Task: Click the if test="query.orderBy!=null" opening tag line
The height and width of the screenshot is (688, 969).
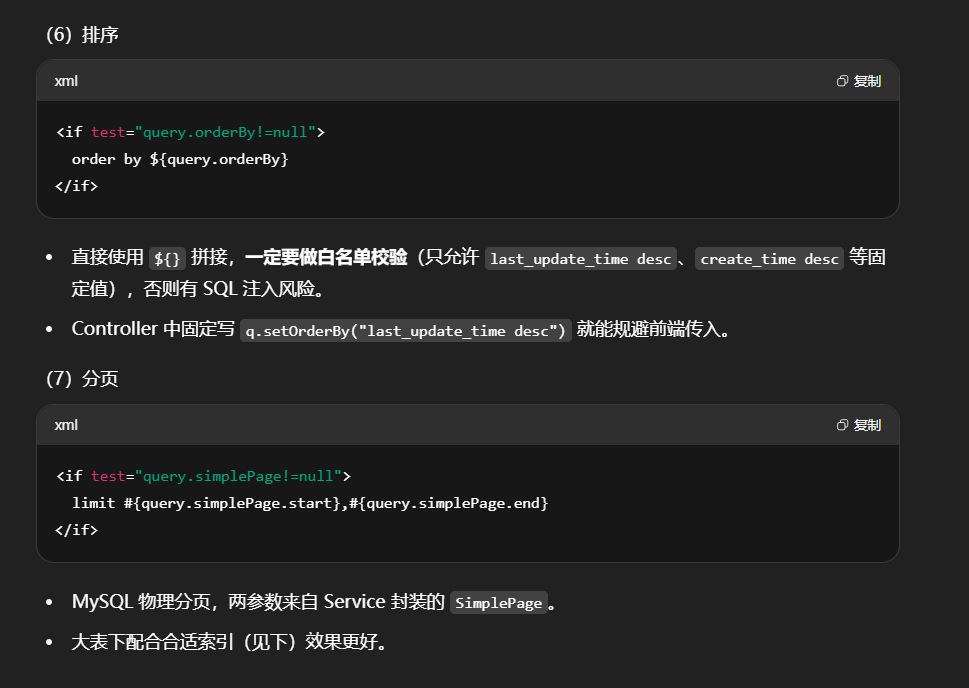Action: (190, 132)
